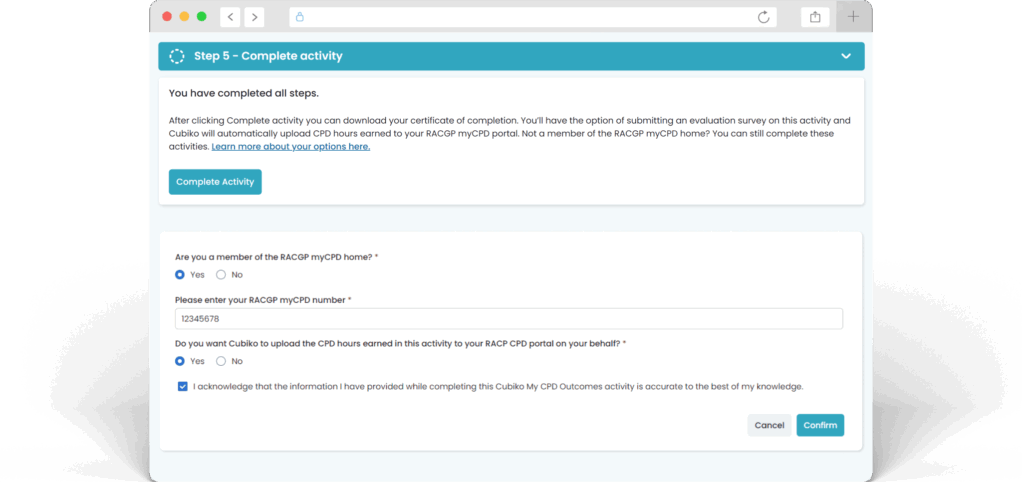1024x482 pixels.
Task: Click the Complete Activity button
Action: [215, 182]
